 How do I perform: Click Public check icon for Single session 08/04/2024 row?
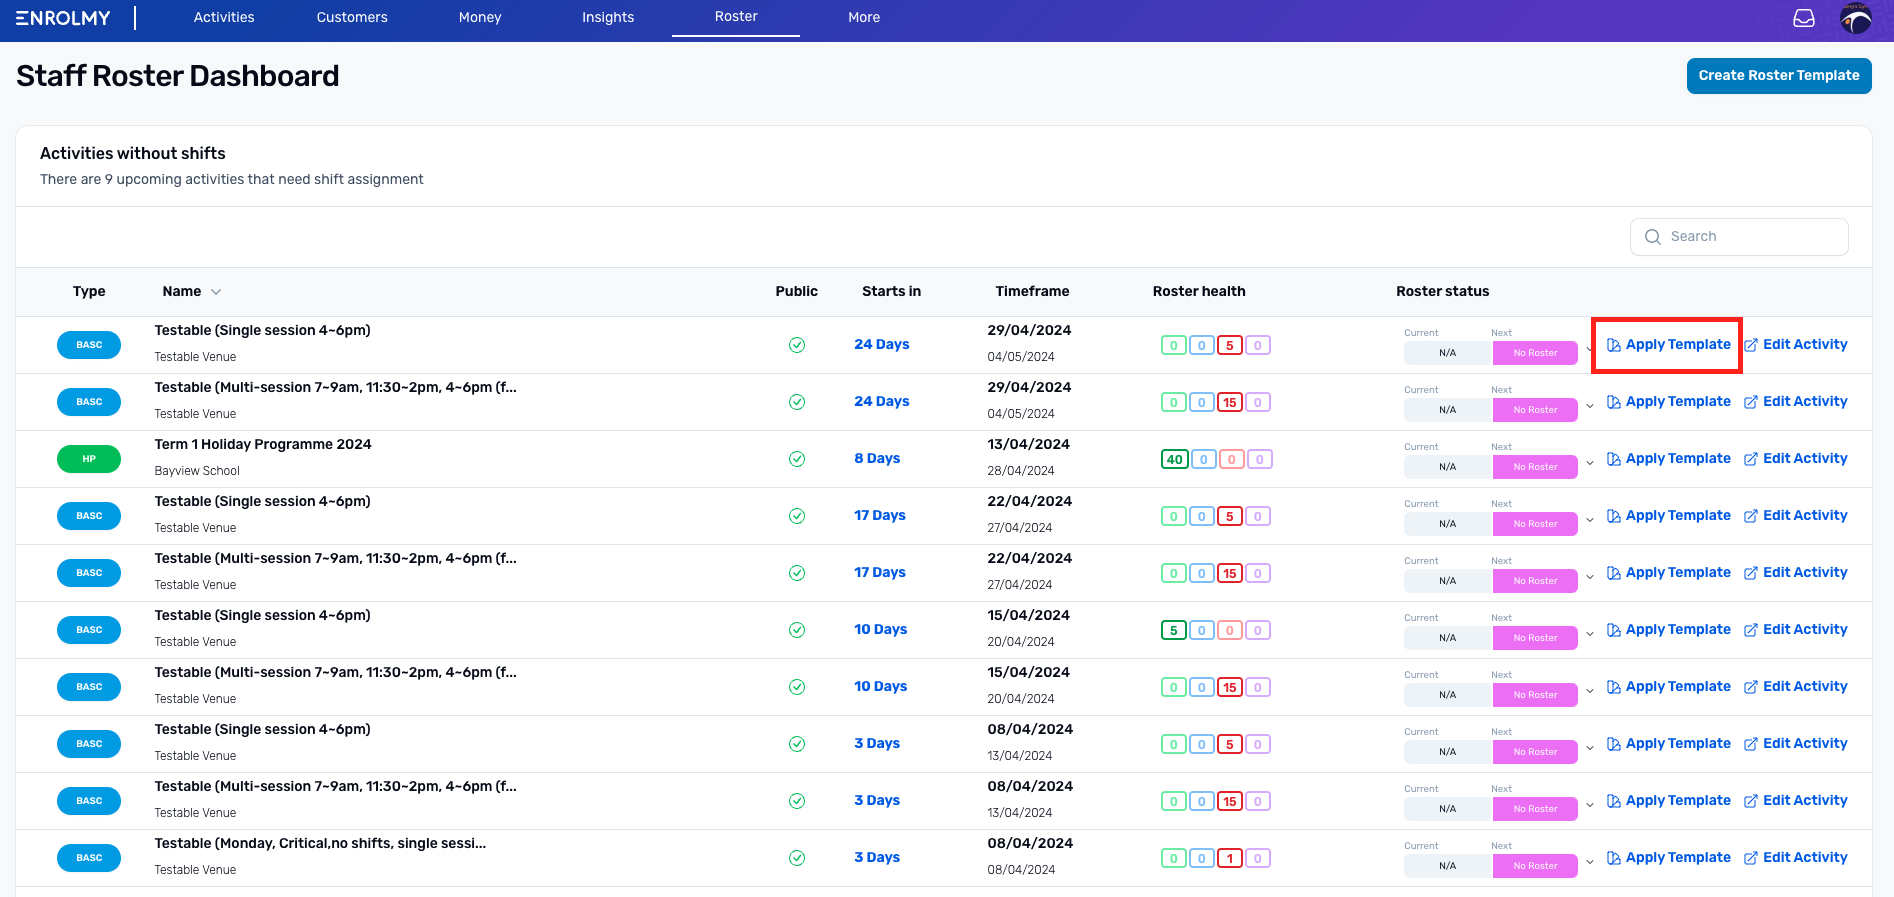(x=797, y=744)
